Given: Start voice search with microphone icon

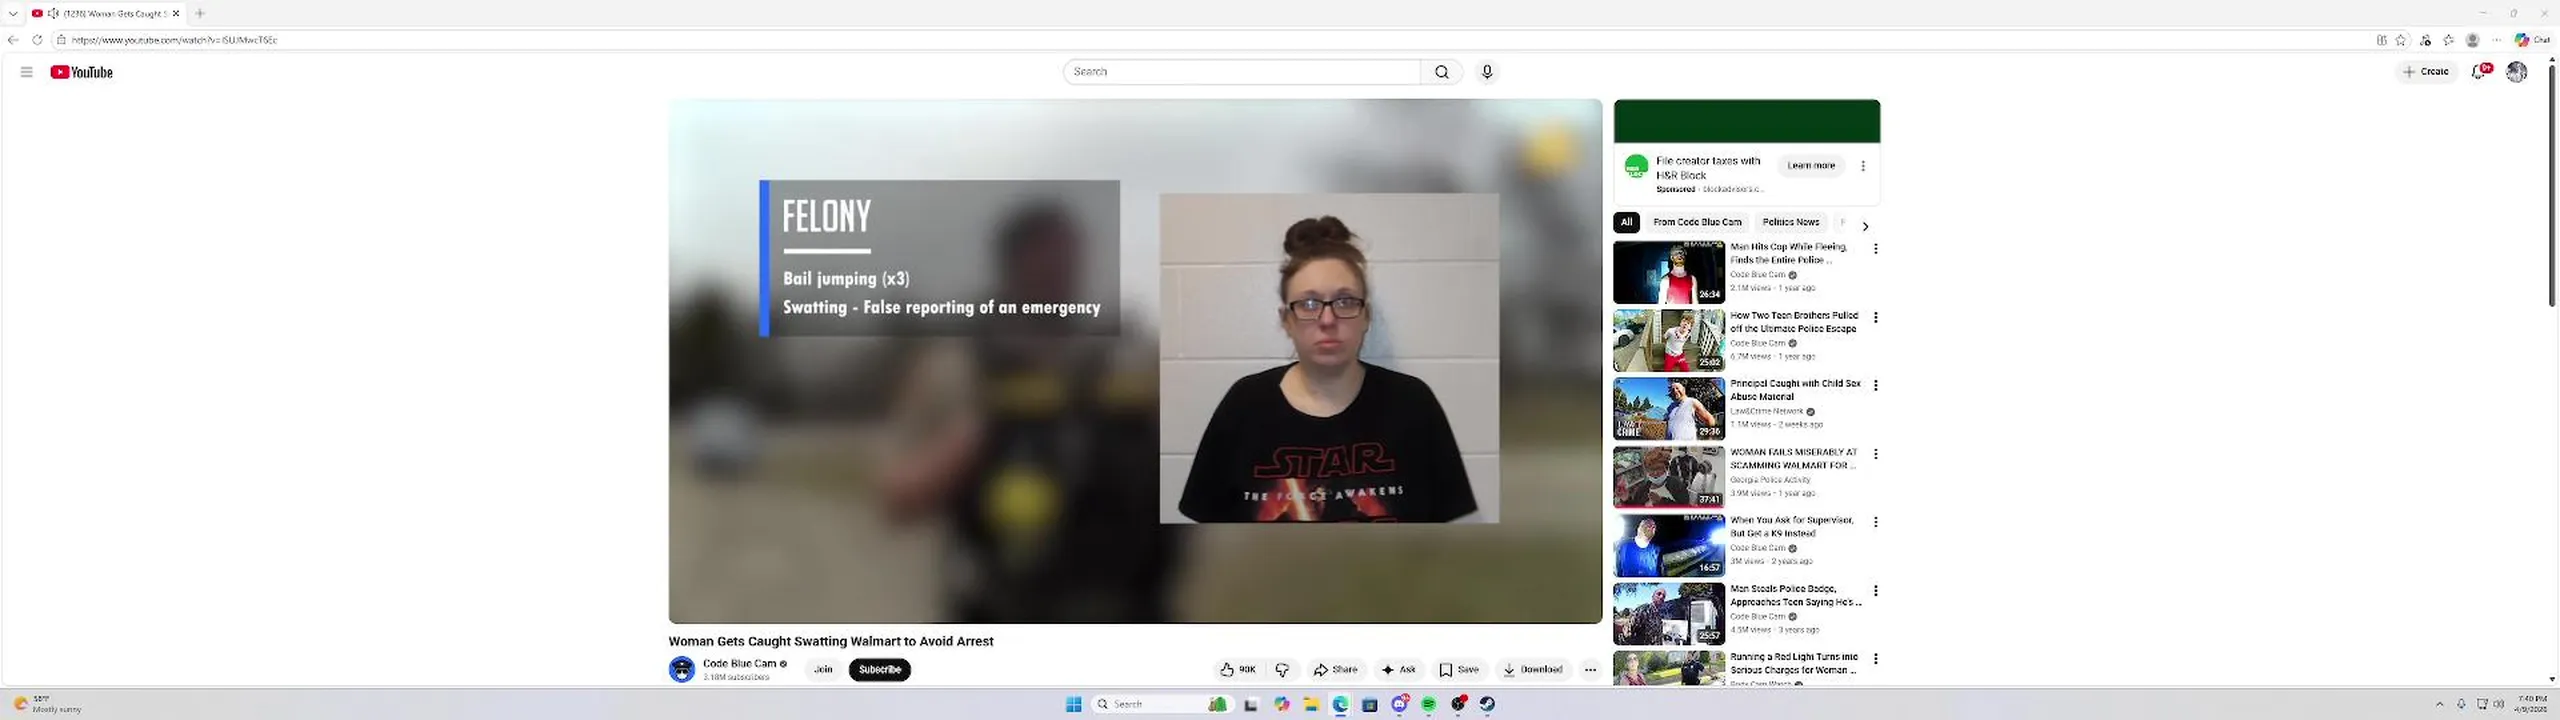Looking at the screenshot, I should click(x=1487, y=72).
